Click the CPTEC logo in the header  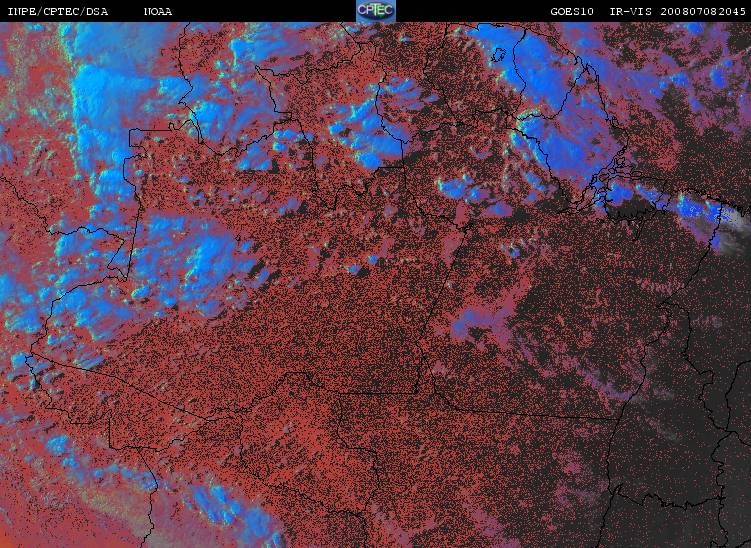tap(376, 11)
